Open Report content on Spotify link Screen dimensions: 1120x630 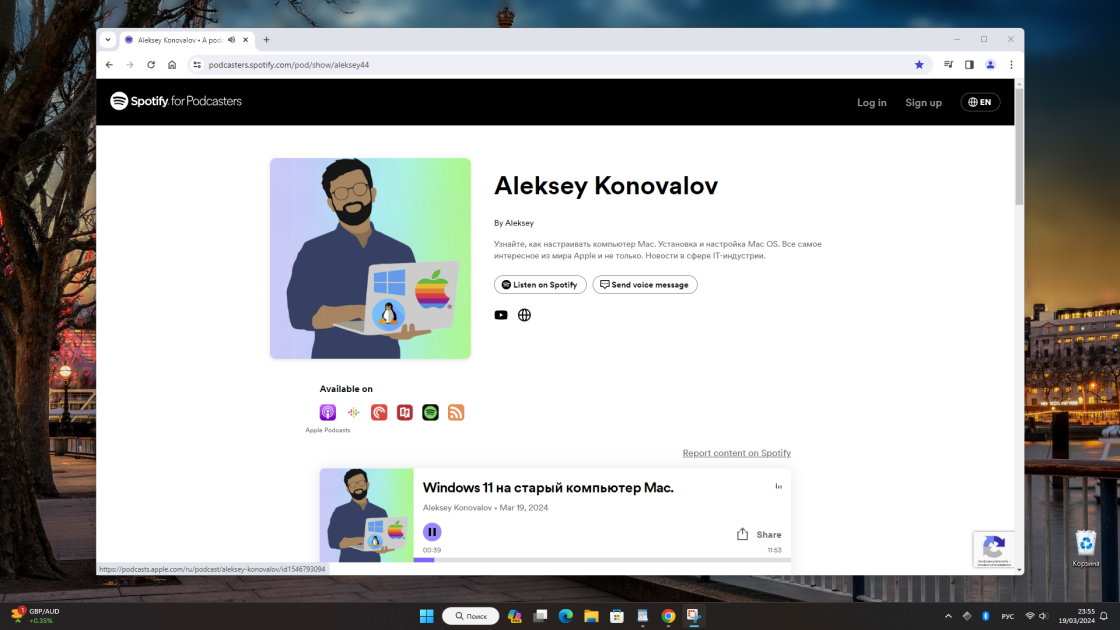click(x=736, y=453)
